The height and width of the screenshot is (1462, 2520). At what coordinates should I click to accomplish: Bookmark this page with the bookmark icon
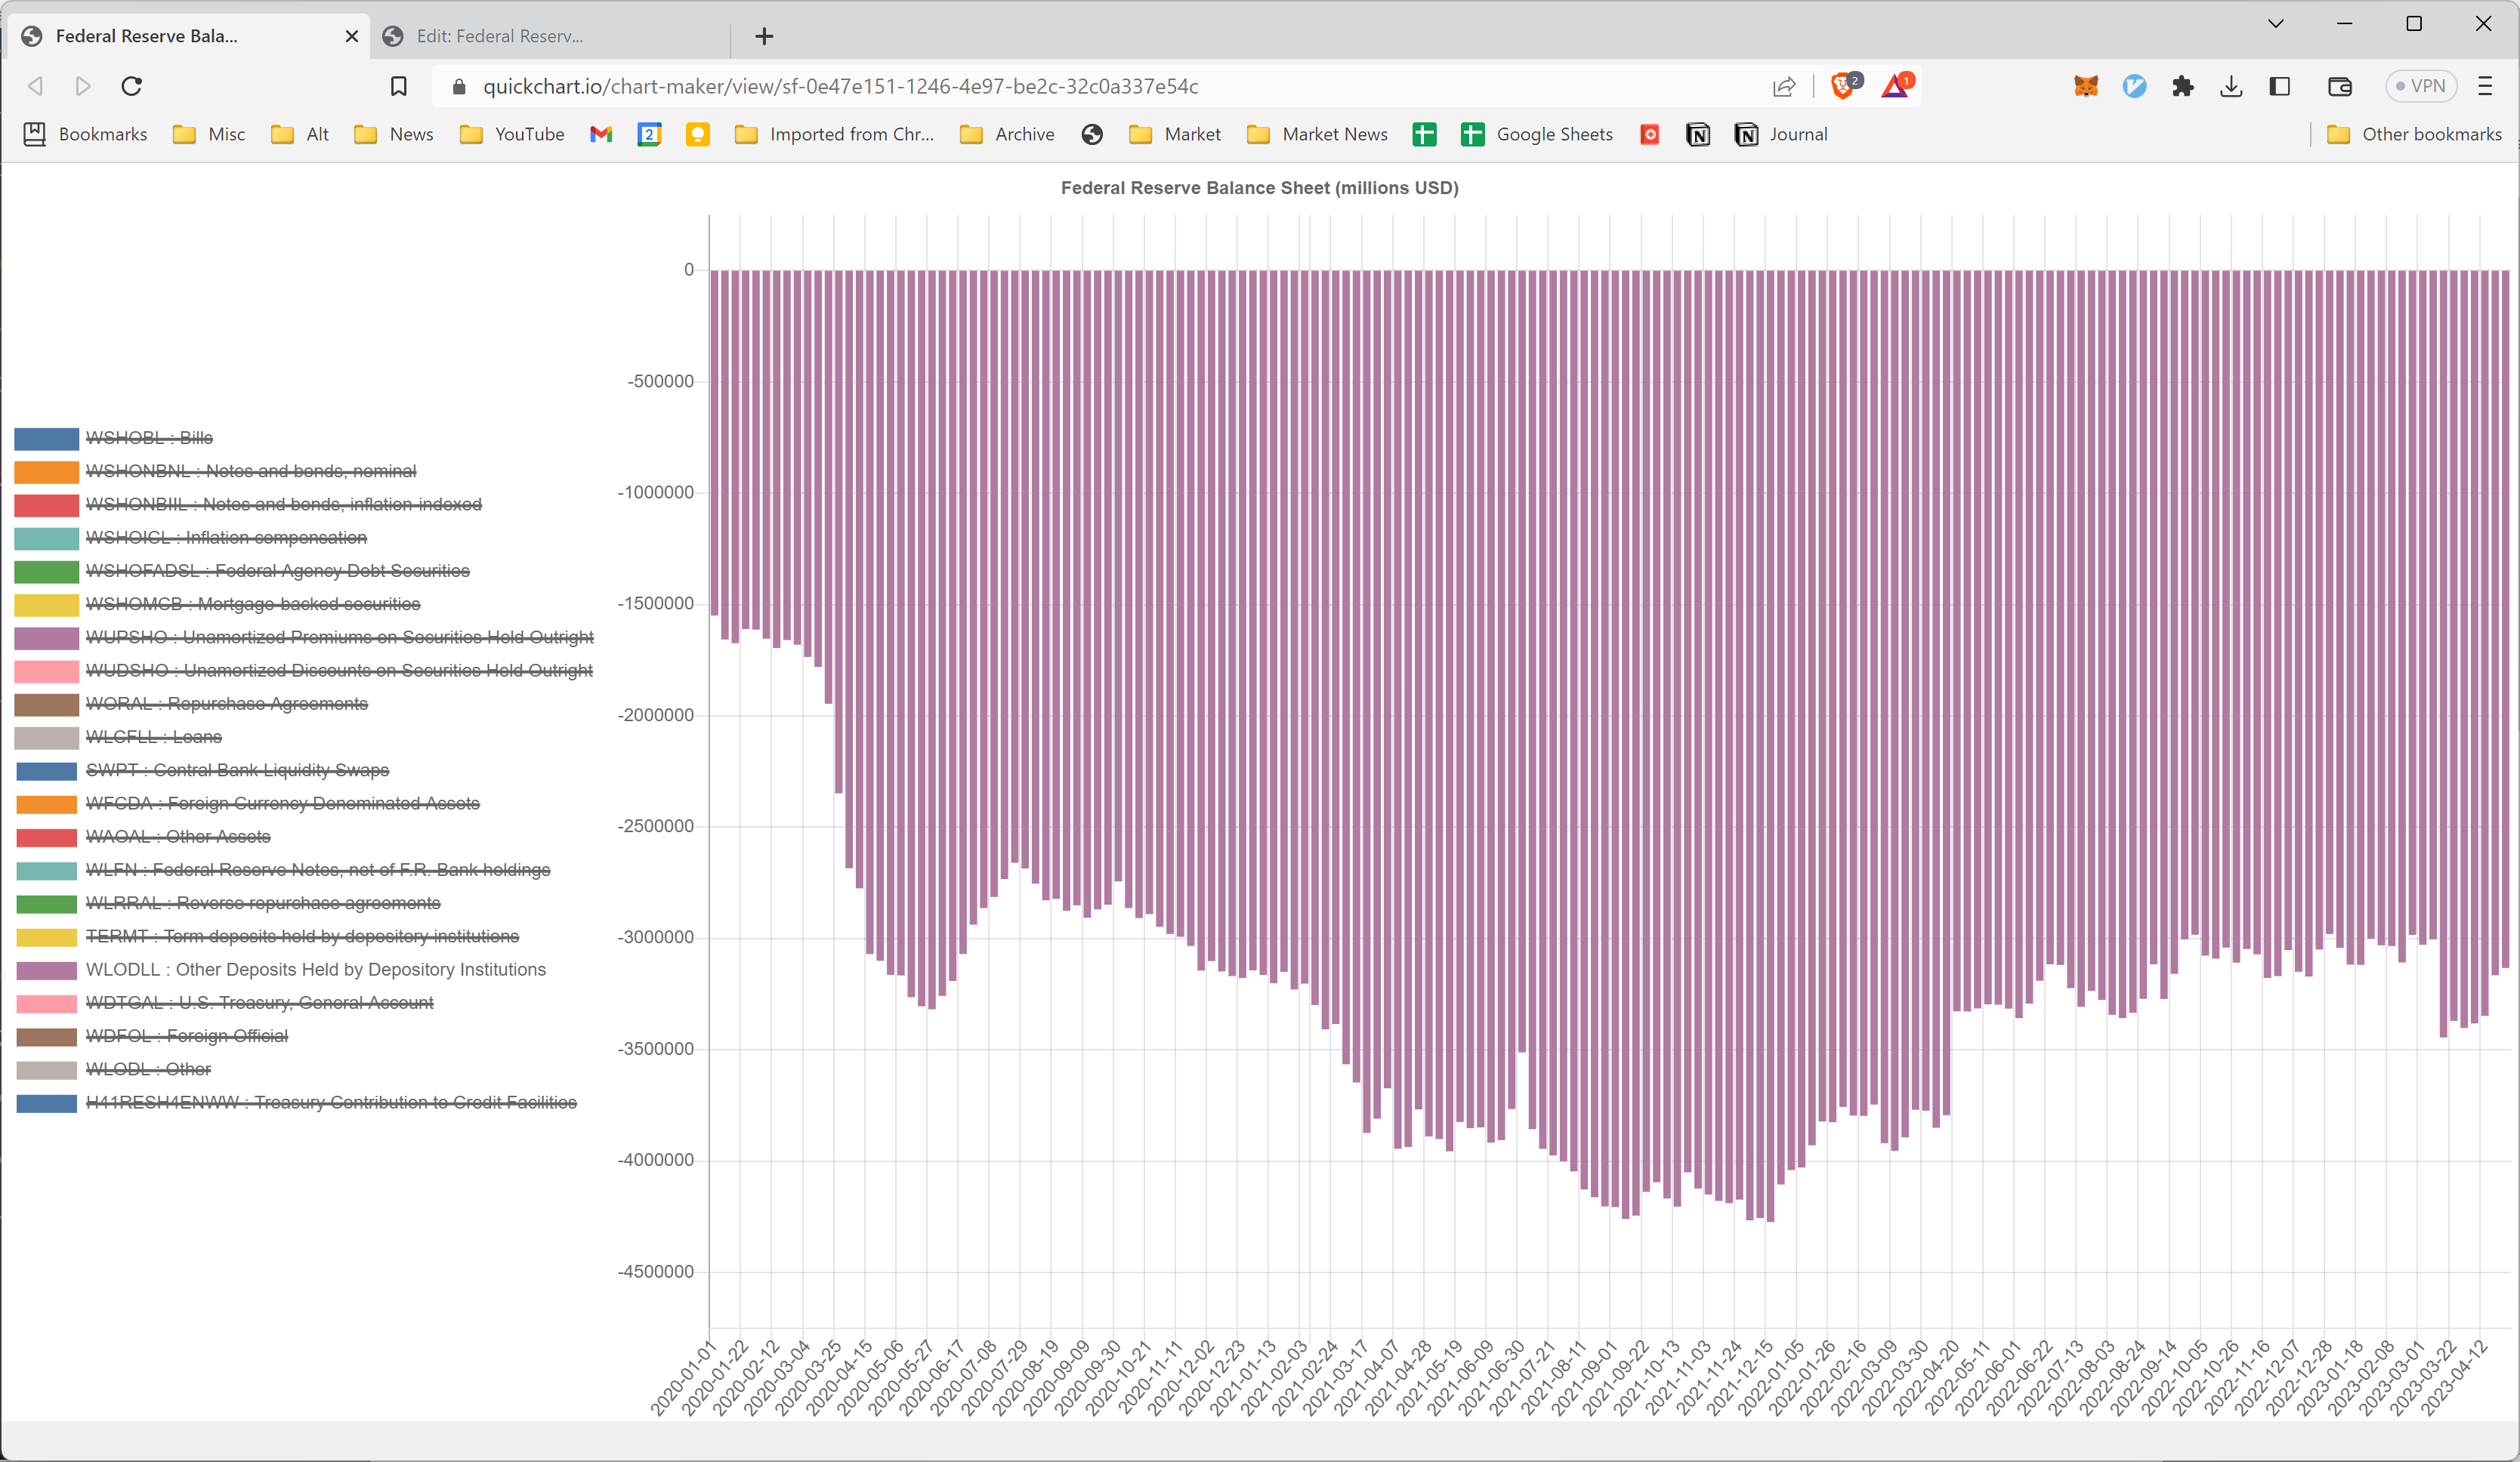398,86
